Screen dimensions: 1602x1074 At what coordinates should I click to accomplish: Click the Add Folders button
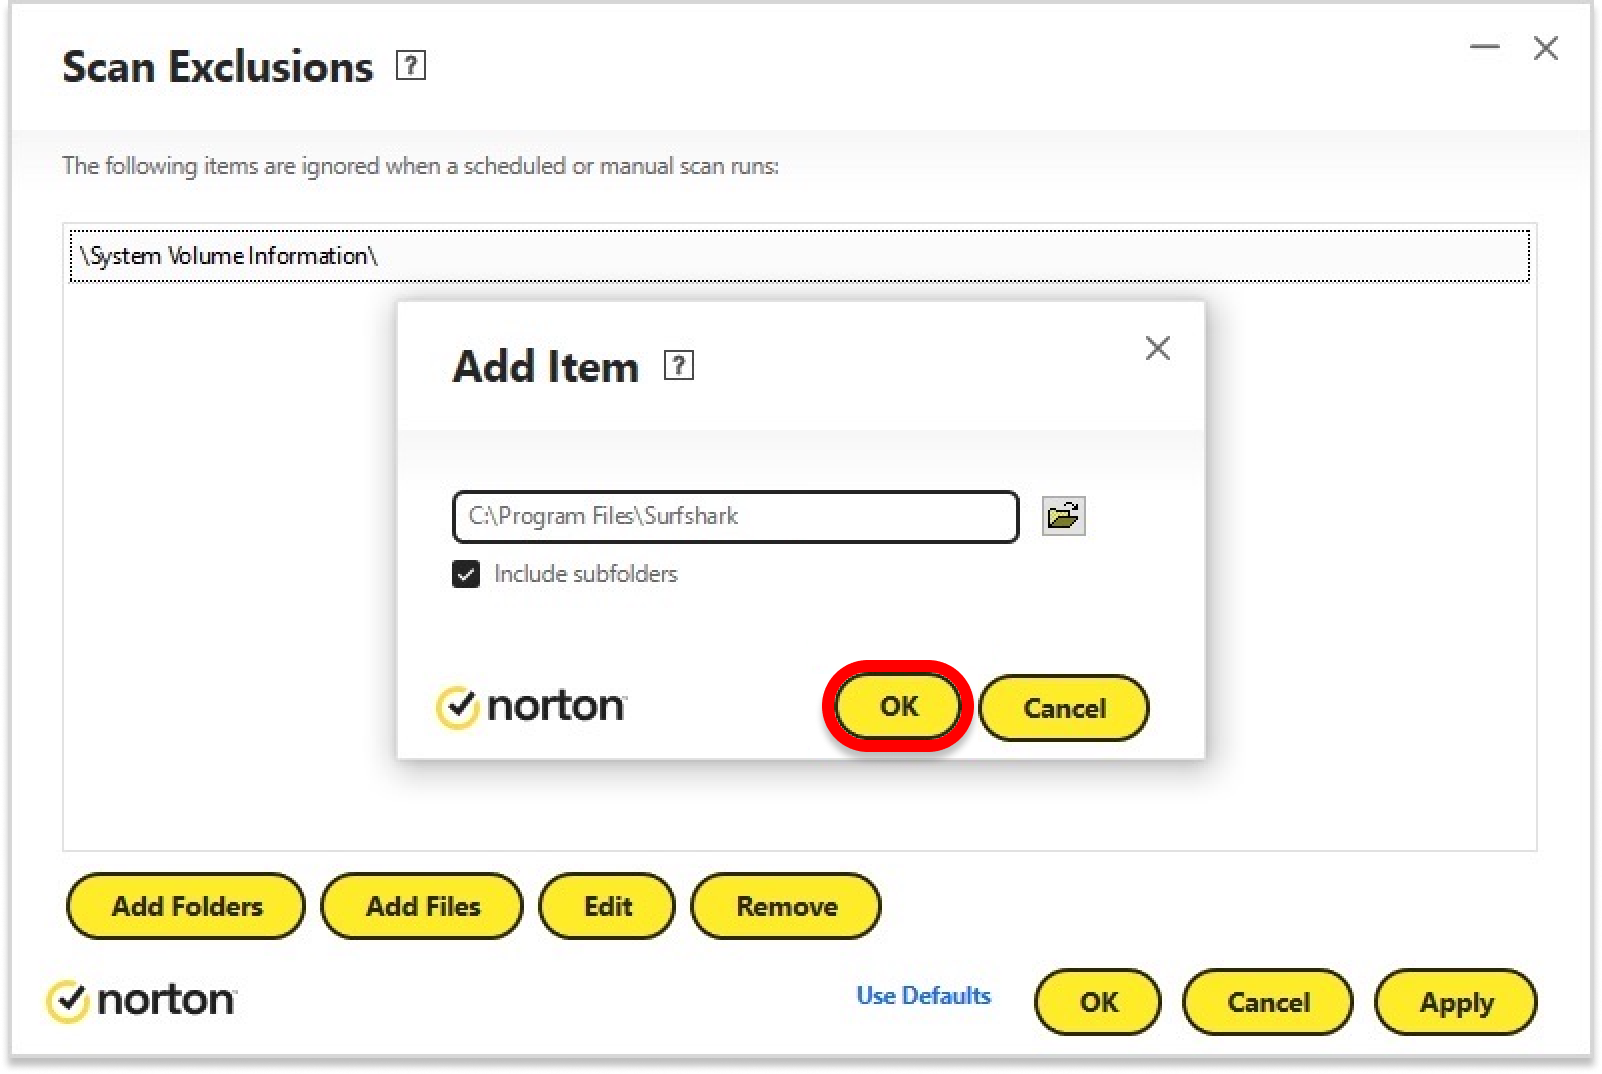(x=186, y=906)
